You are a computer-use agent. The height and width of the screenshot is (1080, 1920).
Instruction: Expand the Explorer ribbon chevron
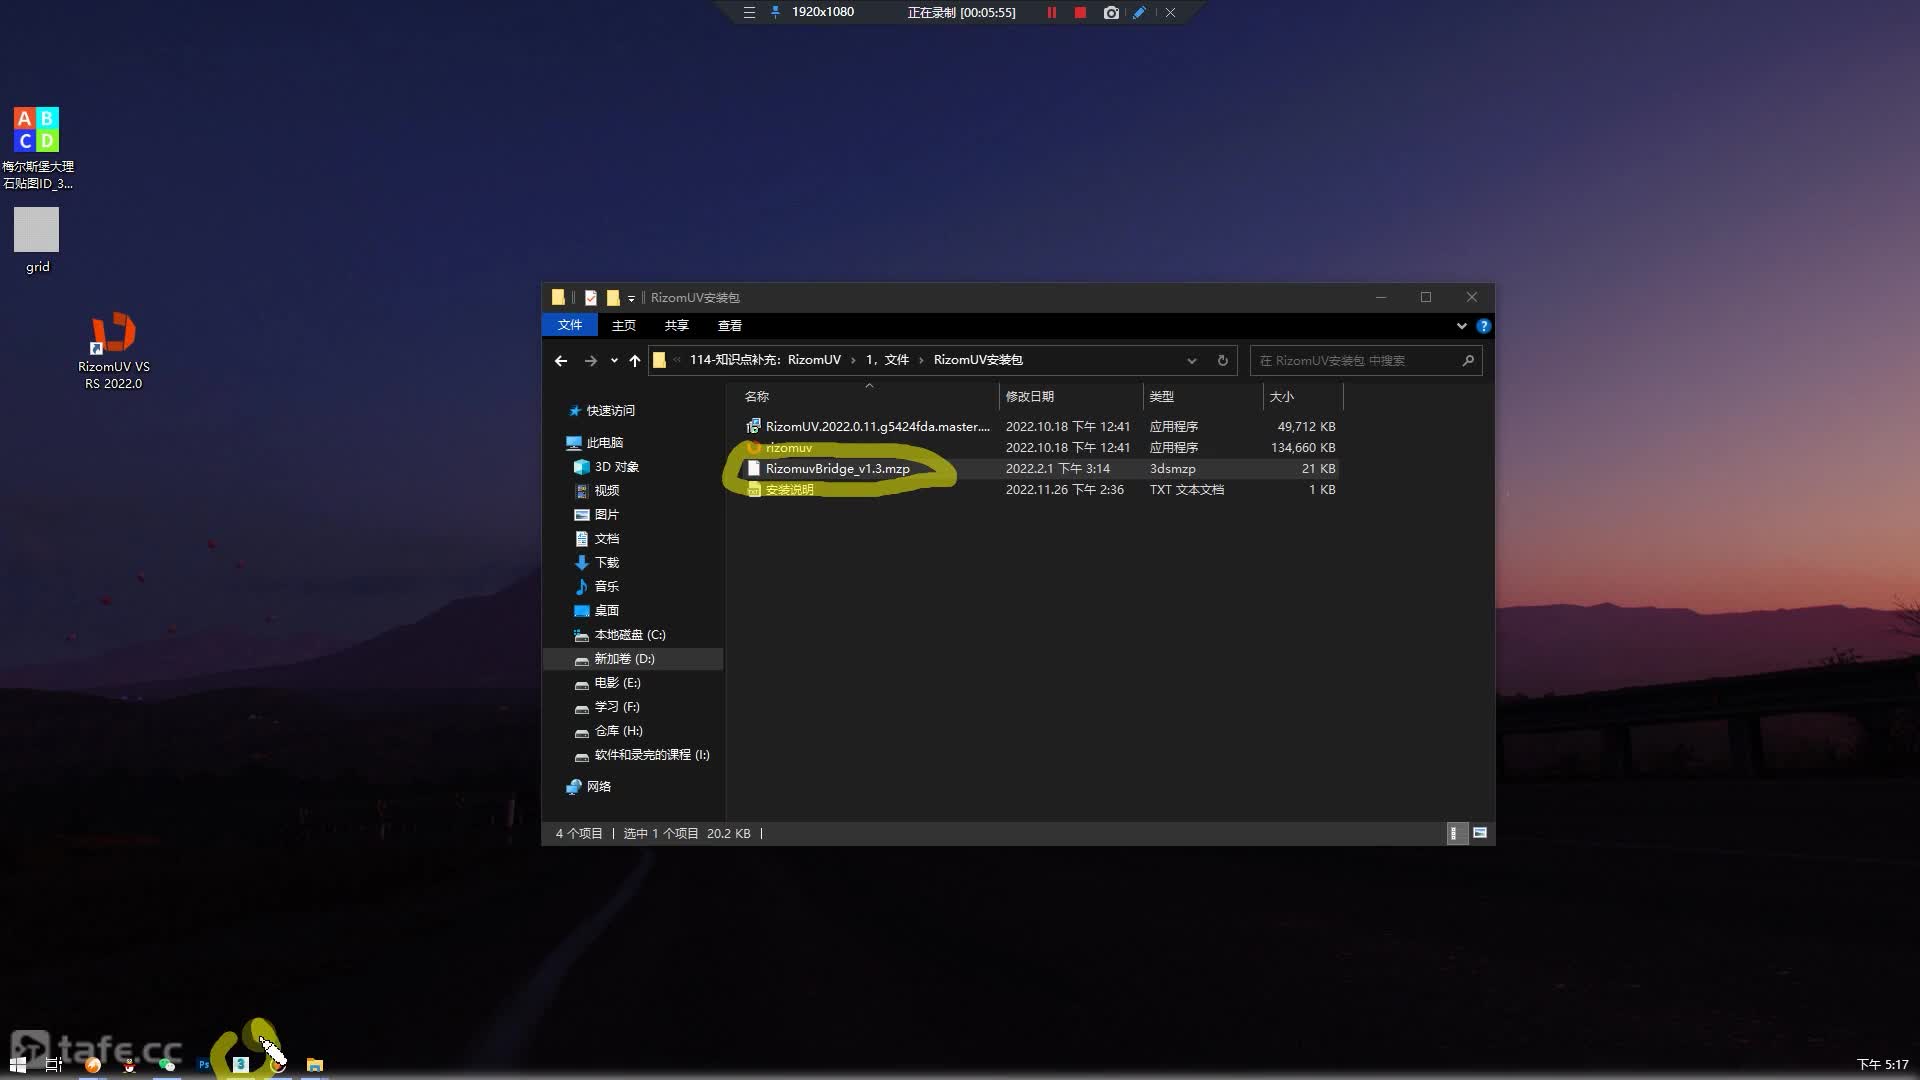tap(1462, 325)
